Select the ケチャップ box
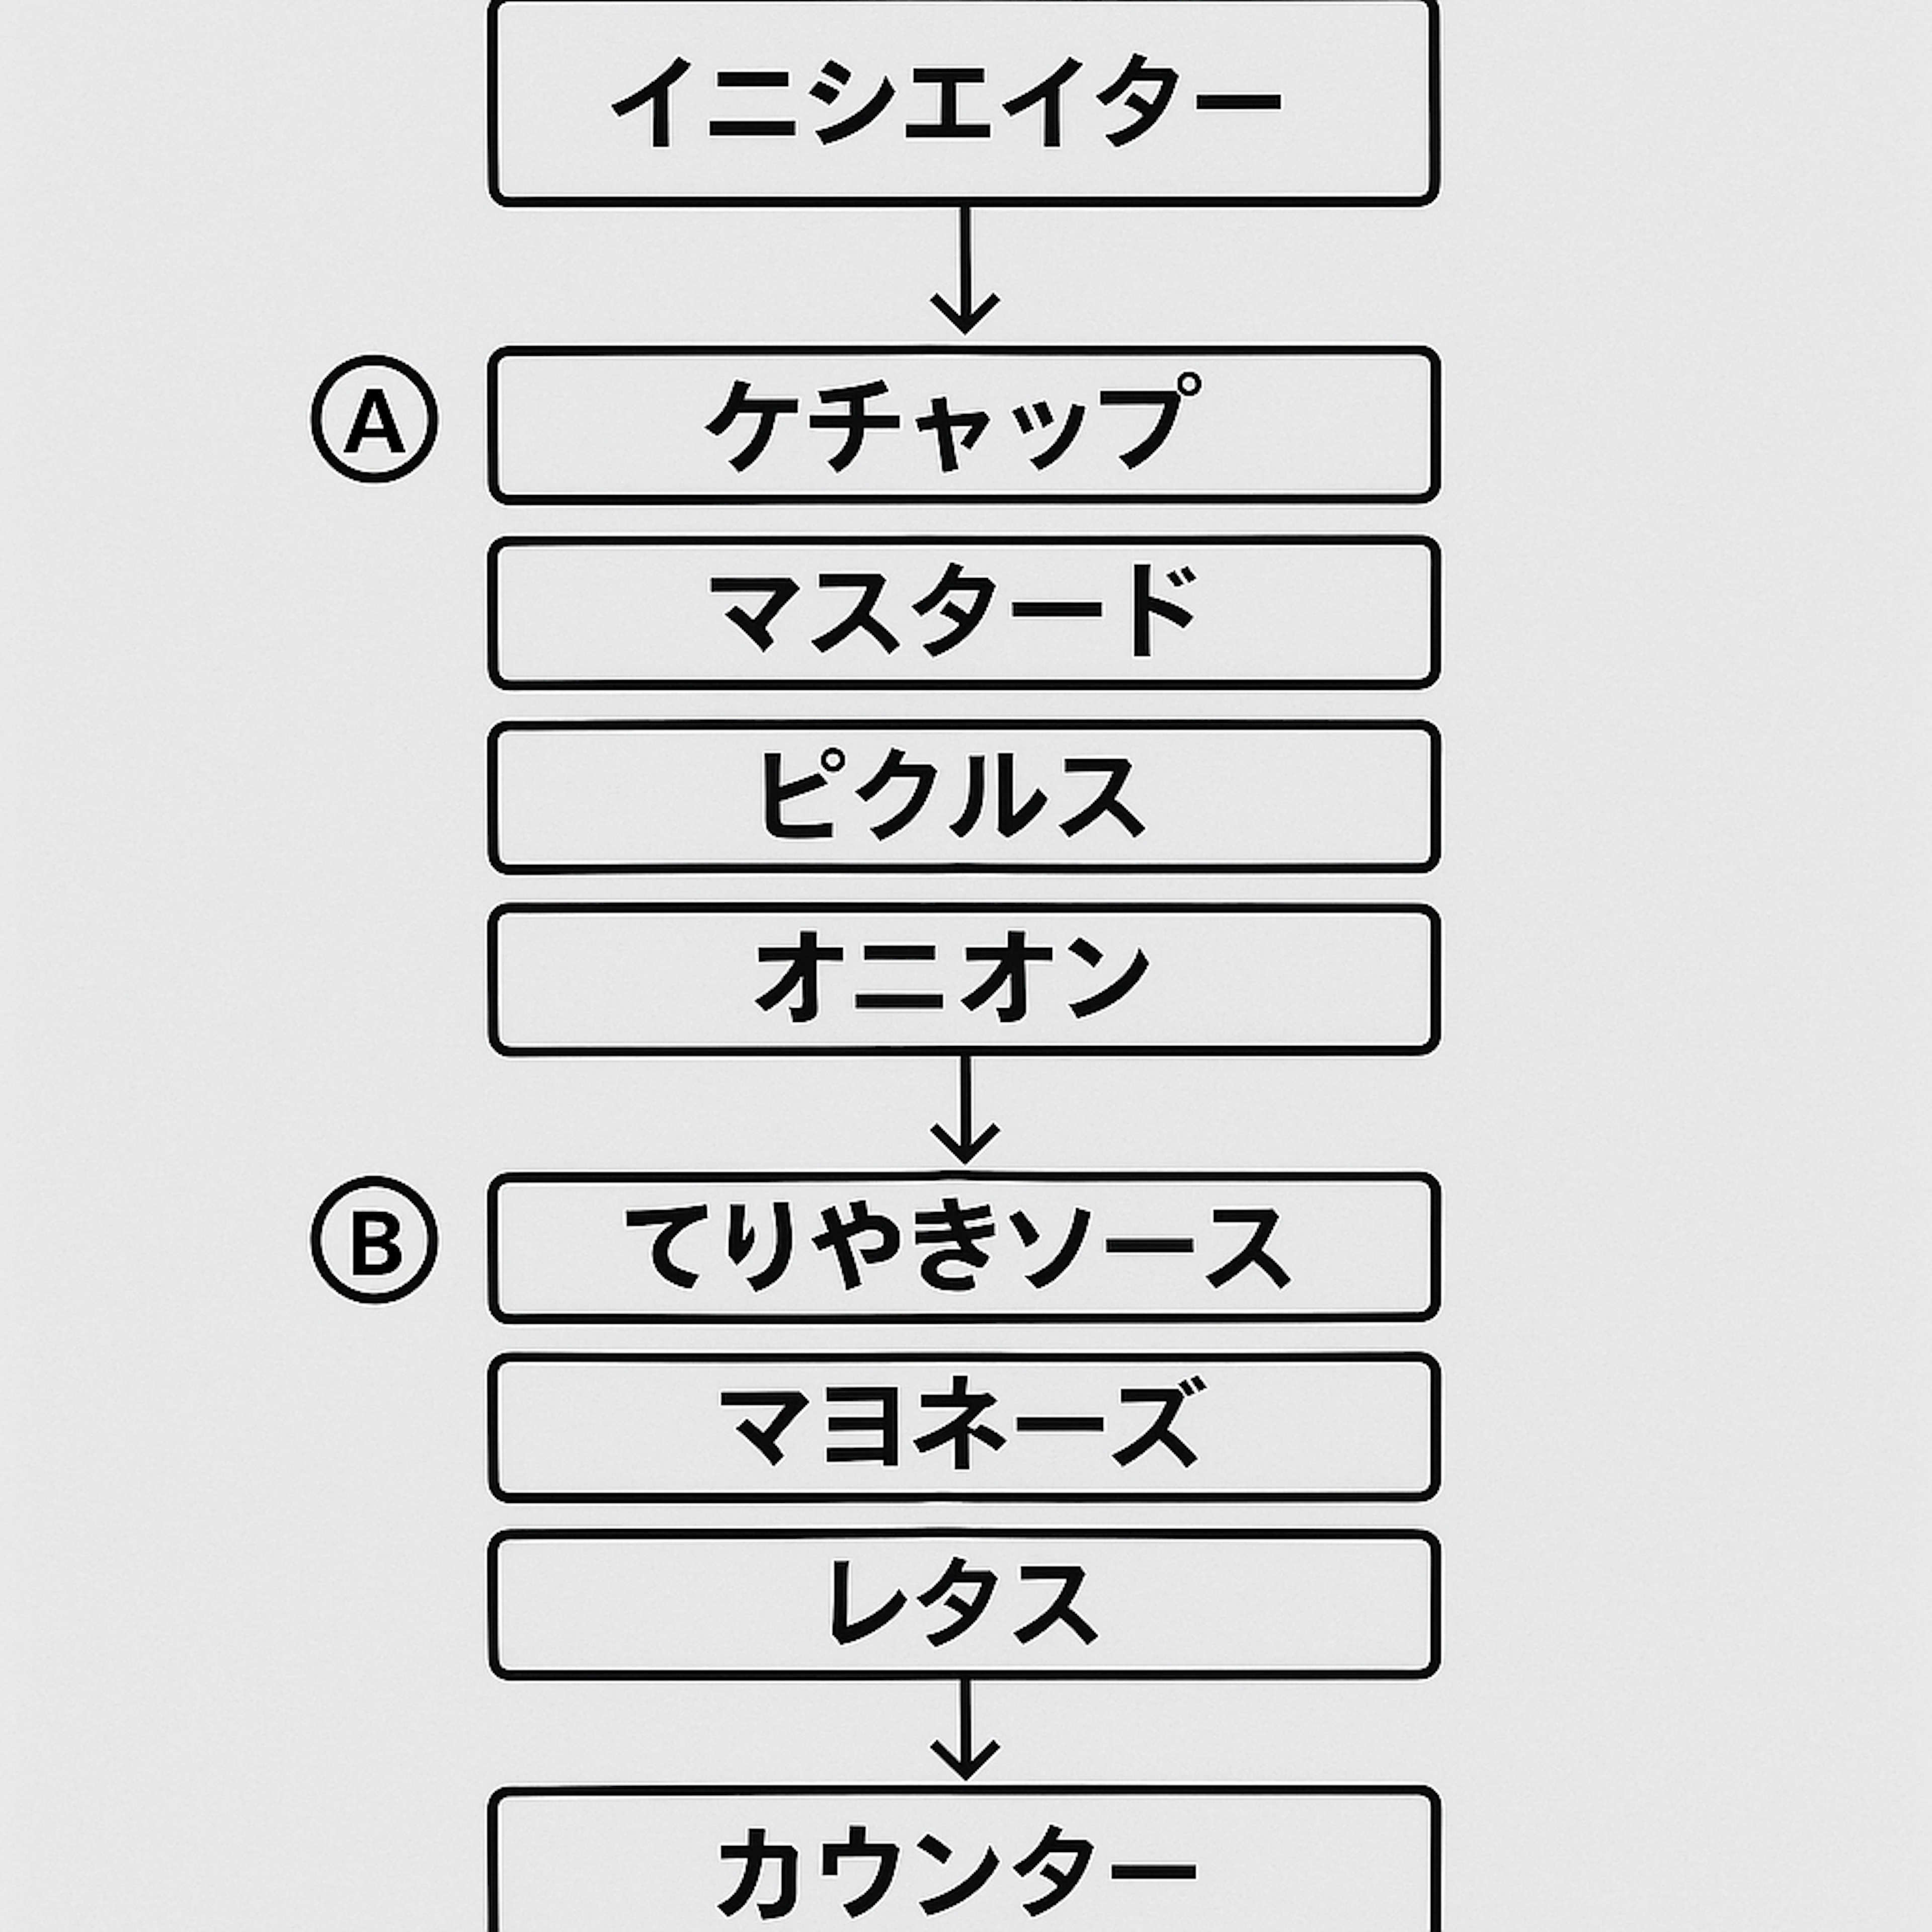The image size is (1932, 1932). point(964,425)
